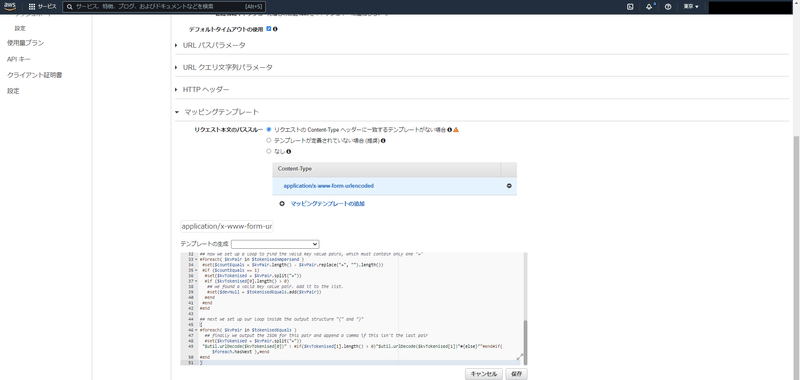Open 使用量プラン in the sidebar
800x380 pixels.
(26, 43)
